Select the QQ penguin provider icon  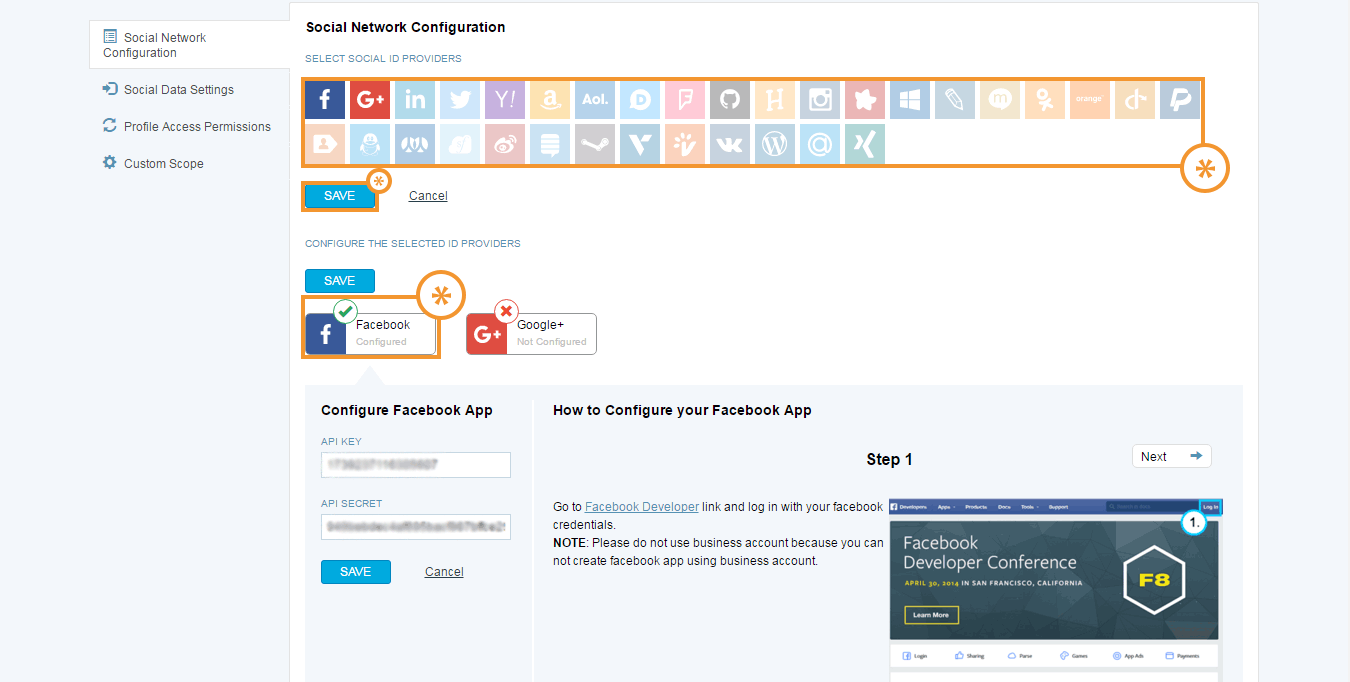point(370,144)
